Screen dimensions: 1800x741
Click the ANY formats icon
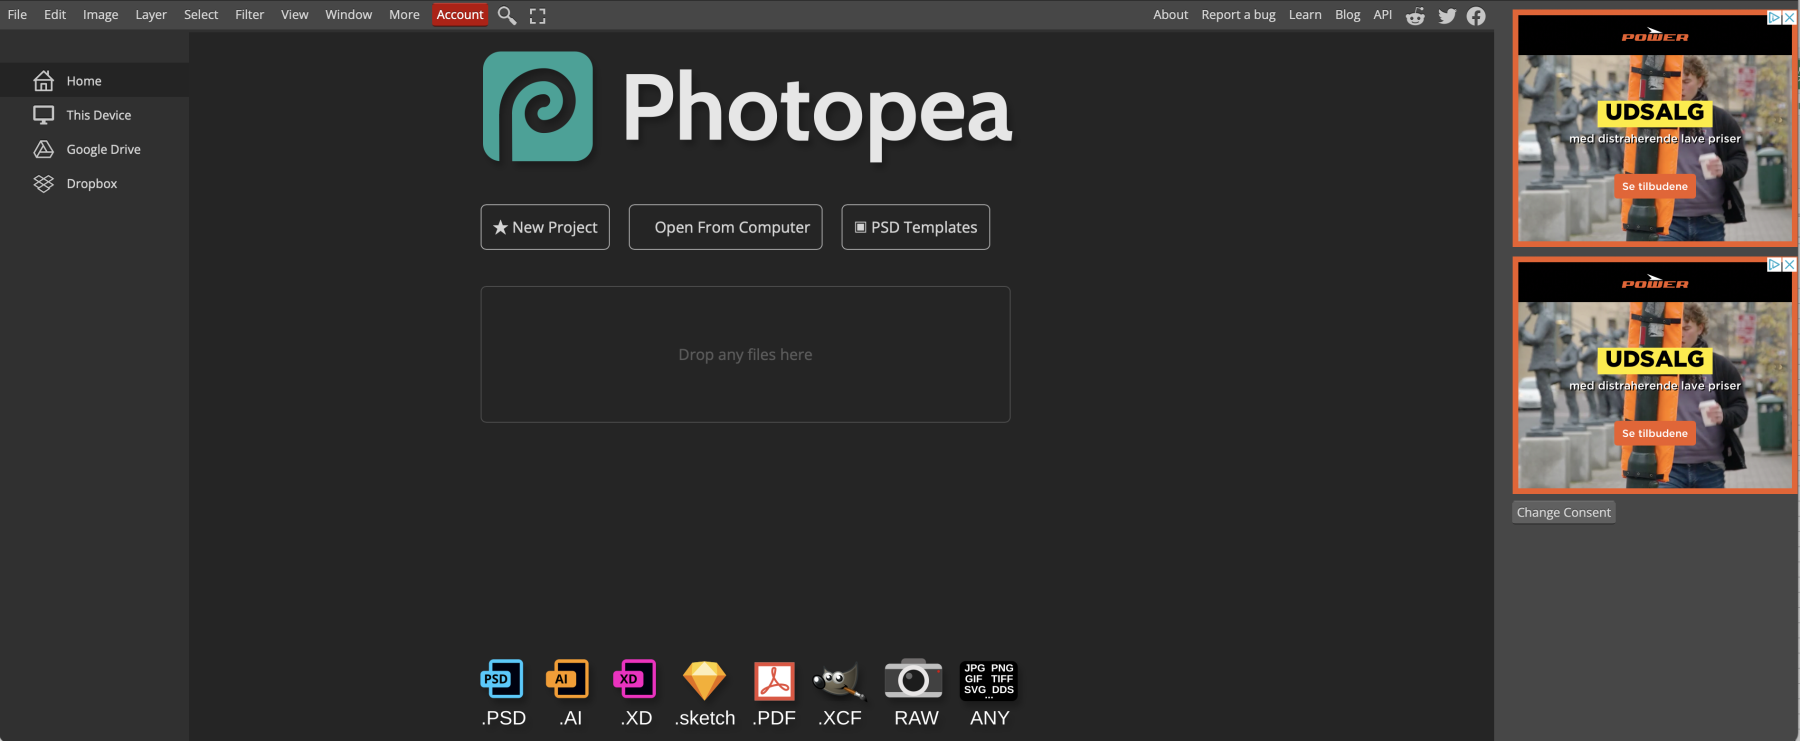(x=989, y=680)
